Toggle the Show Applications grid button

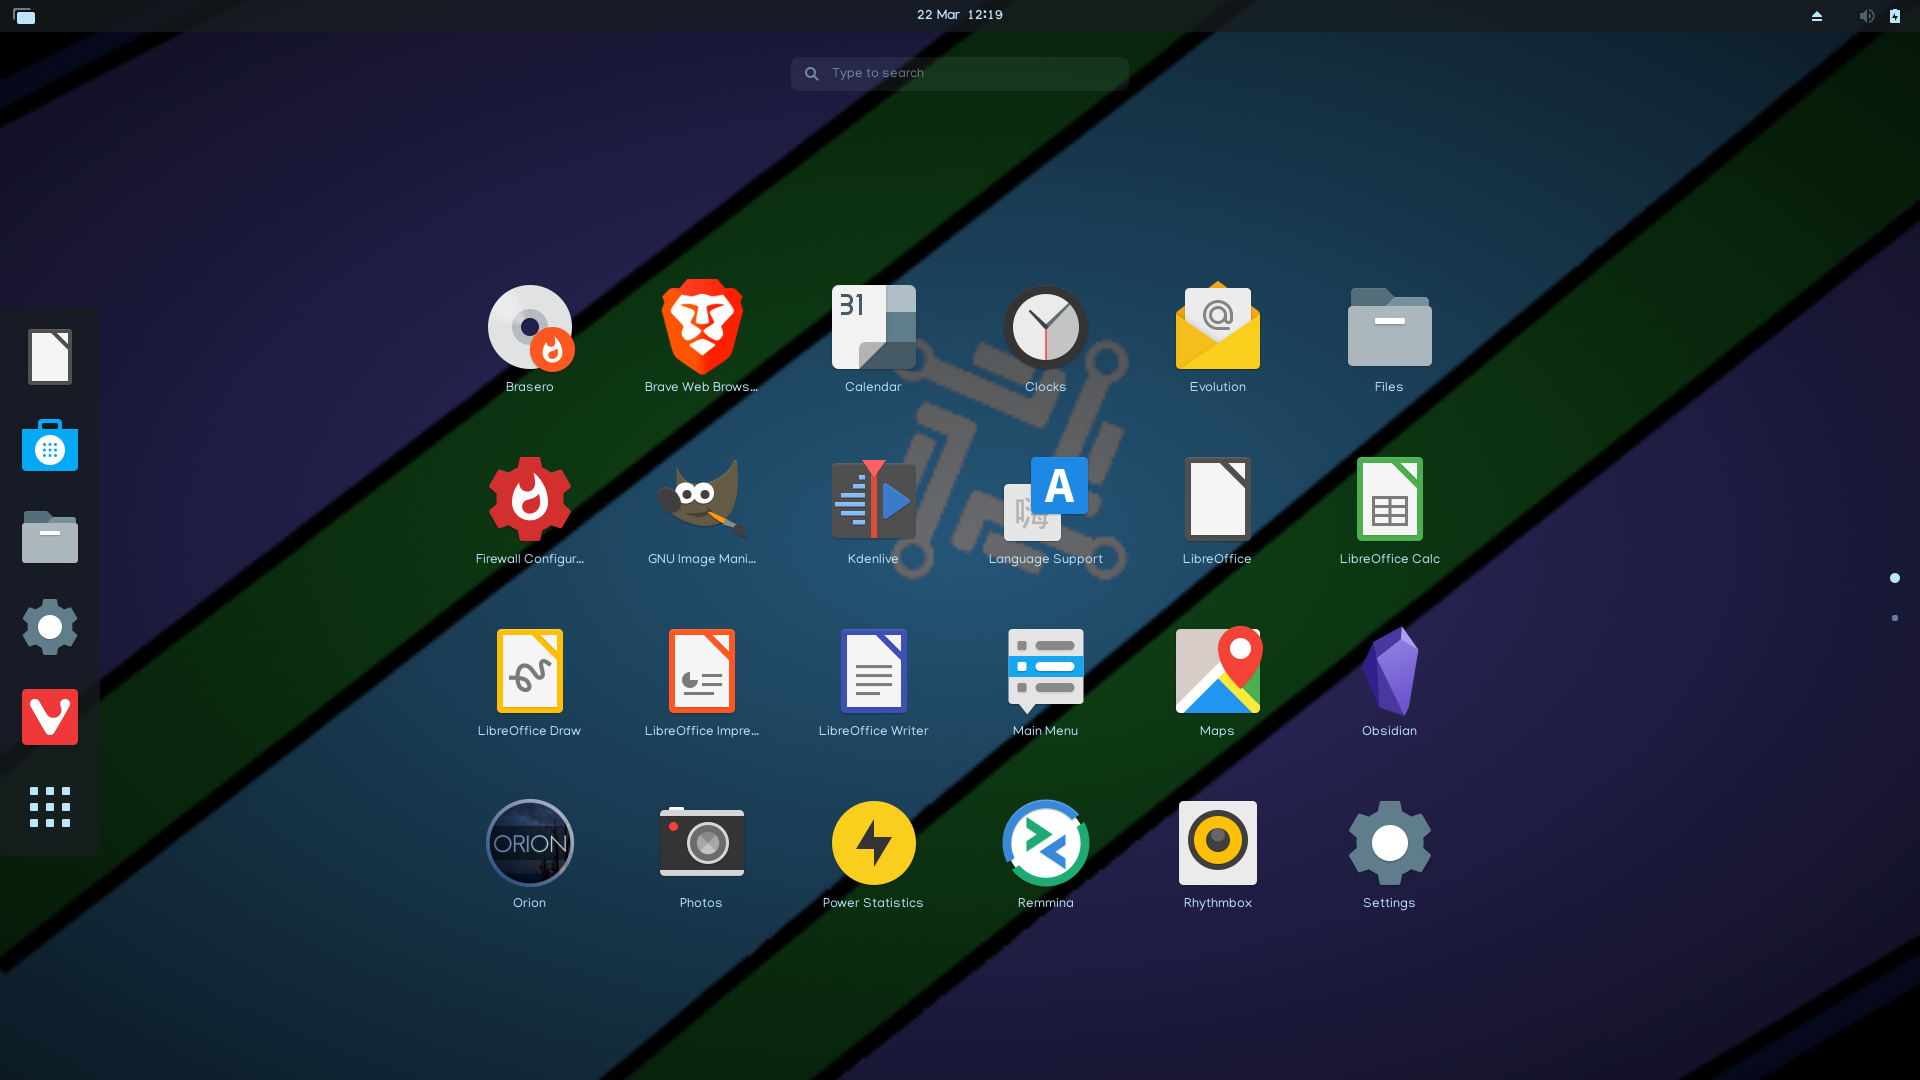point(50,807)
